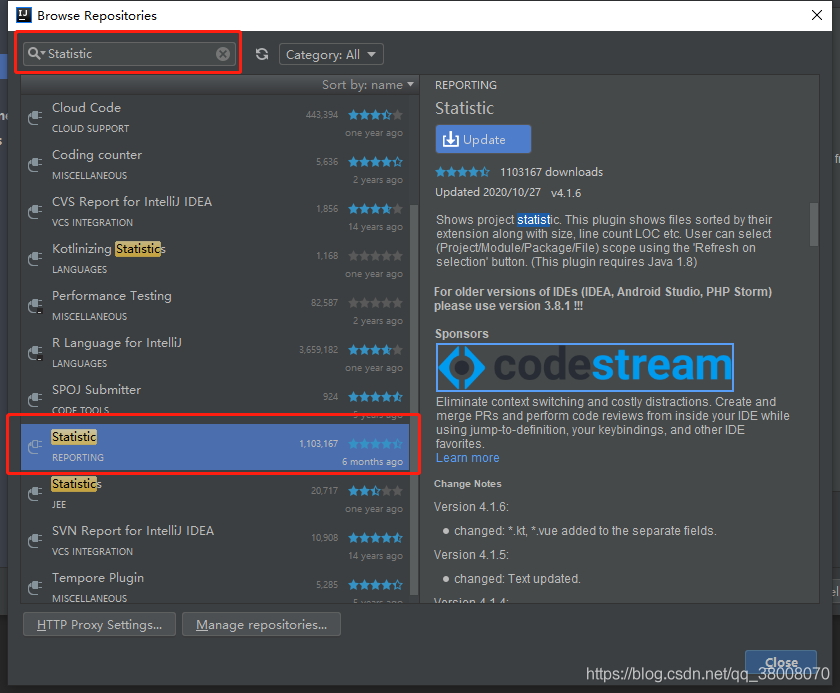Open the Category: All dropdown
Screen dimensions: 840x693
[331, 54]
